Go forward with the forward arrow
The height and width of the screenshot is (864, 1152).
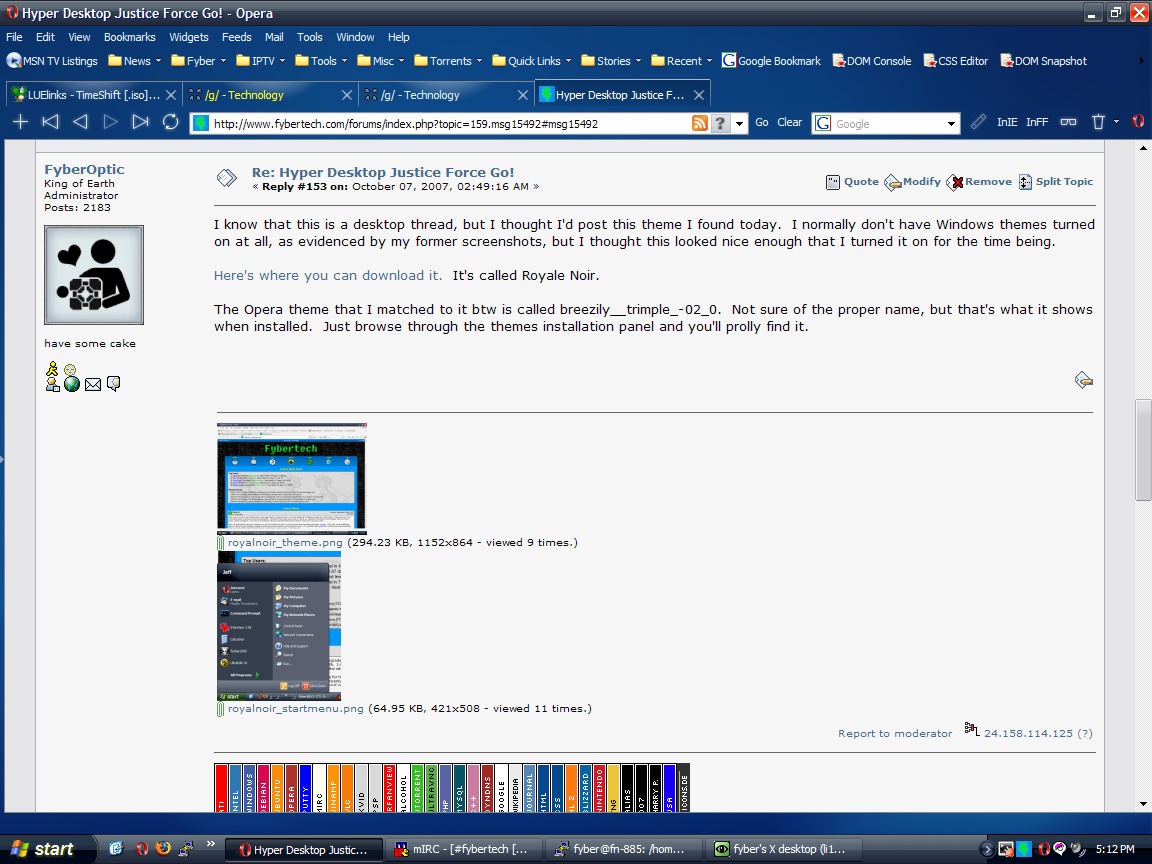(x=110, y=122)
